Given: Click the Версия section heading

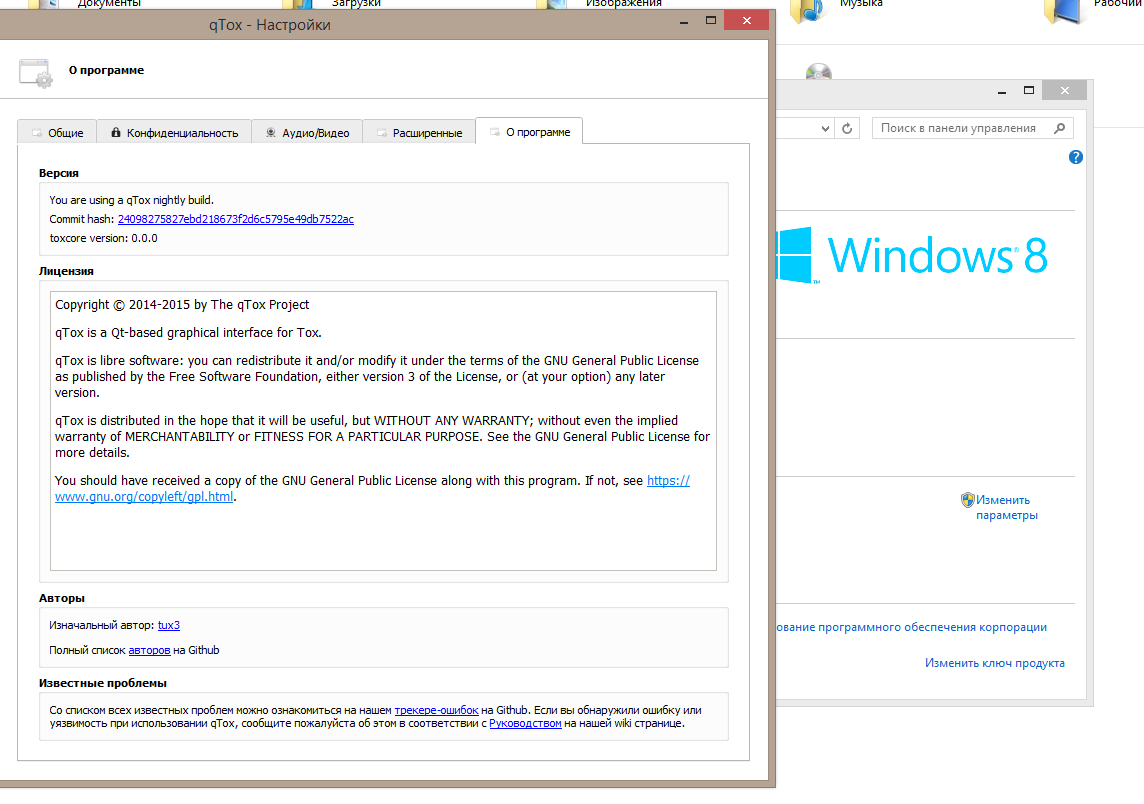Looking at the screenshot, I should tap(58, 173).
